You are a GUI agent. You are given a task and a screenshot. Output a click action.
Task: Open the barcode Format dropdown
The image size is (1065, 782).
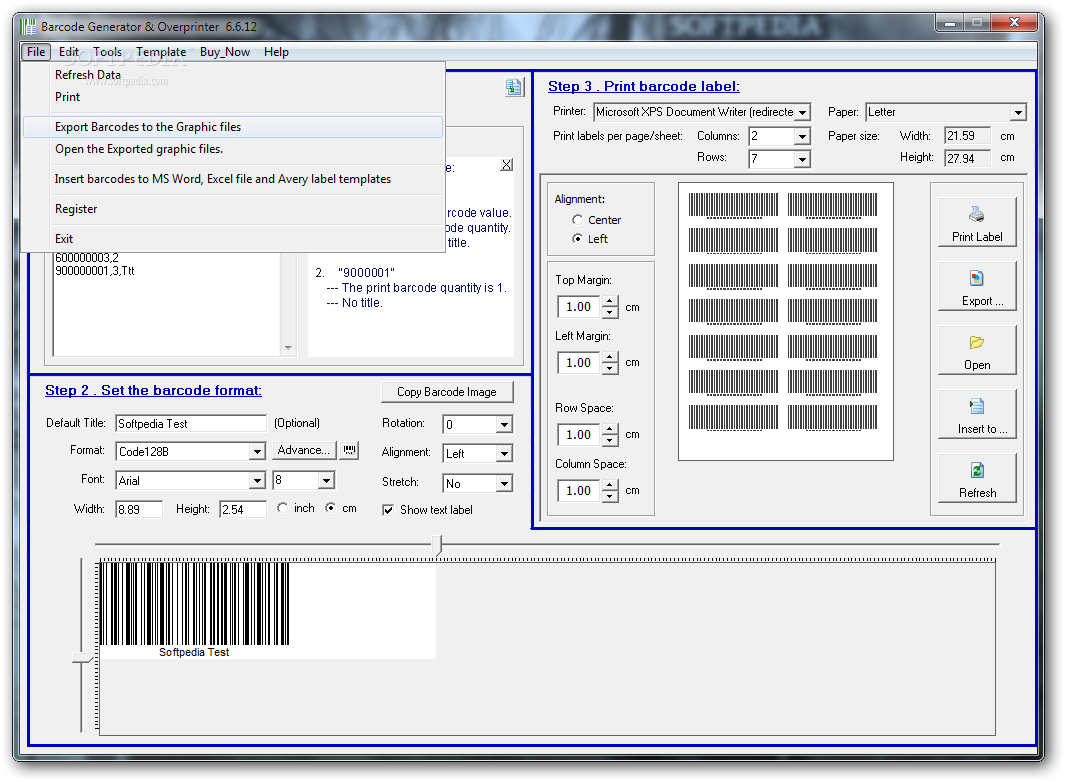(x=257, y=451)
